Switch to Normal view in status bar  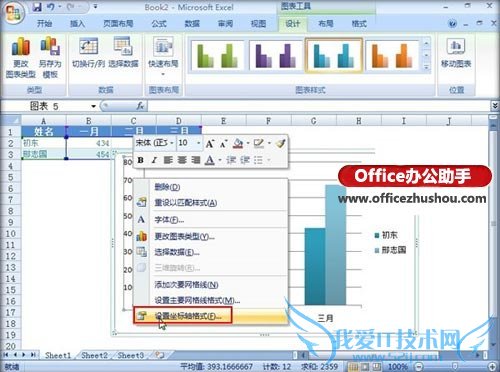click(x=353, y=367)
